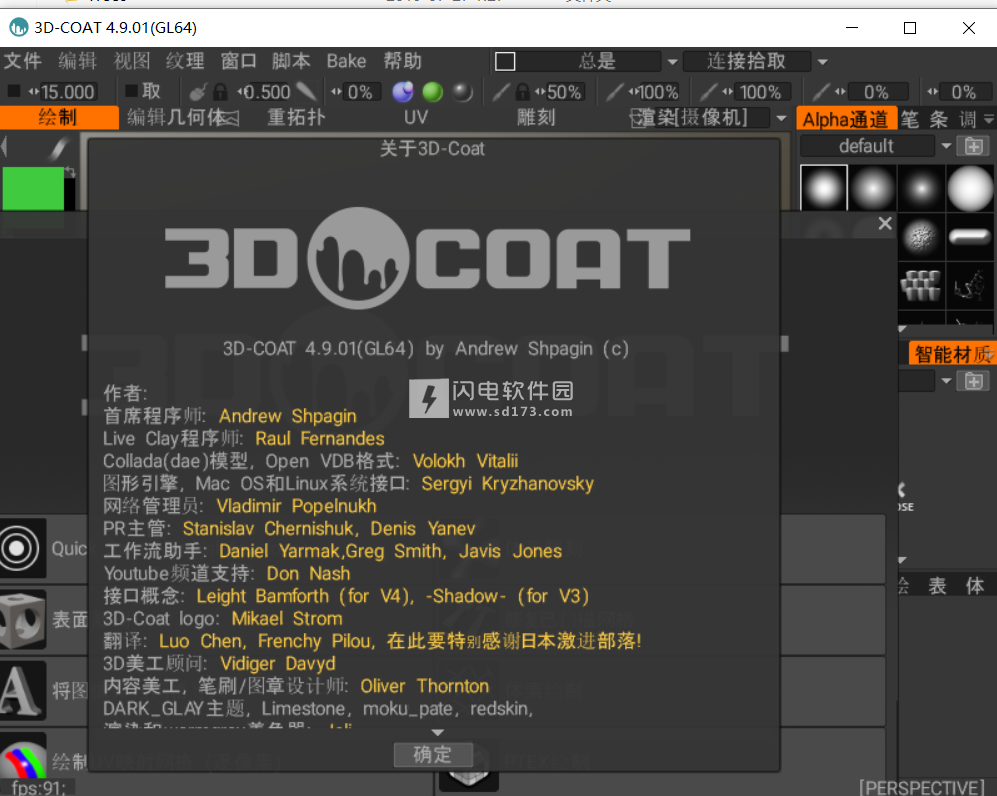The image size is (997, 796).
Task: Click the green sphere color channel icon
Action: [432, 92]
